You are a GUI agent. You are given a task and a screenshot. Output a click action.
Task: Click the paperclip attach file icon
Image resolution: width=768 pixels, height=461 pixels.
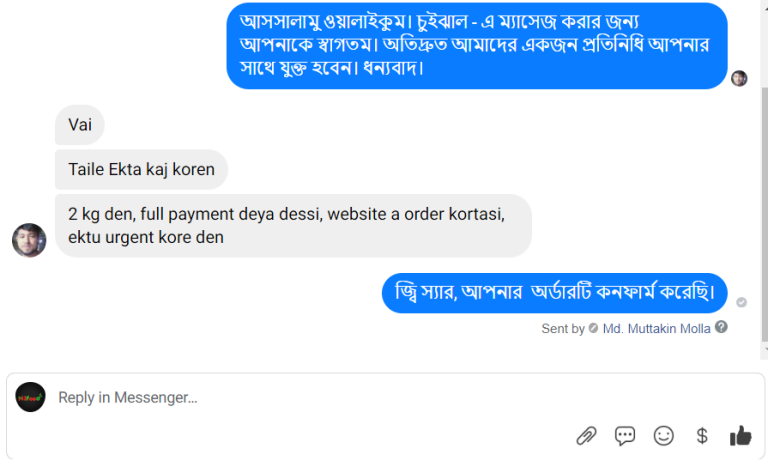tap(586, 436)
